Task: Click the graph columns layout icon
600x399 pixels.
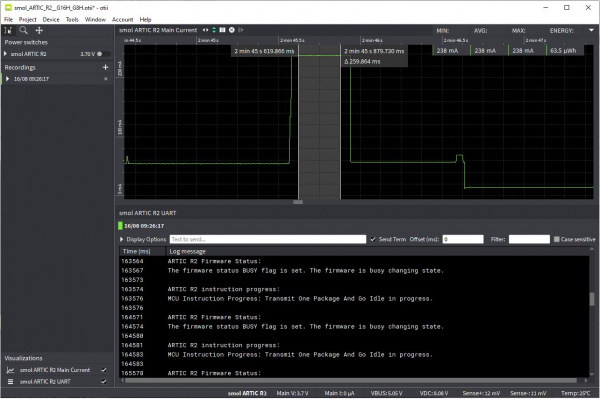Action: [222, 30]
